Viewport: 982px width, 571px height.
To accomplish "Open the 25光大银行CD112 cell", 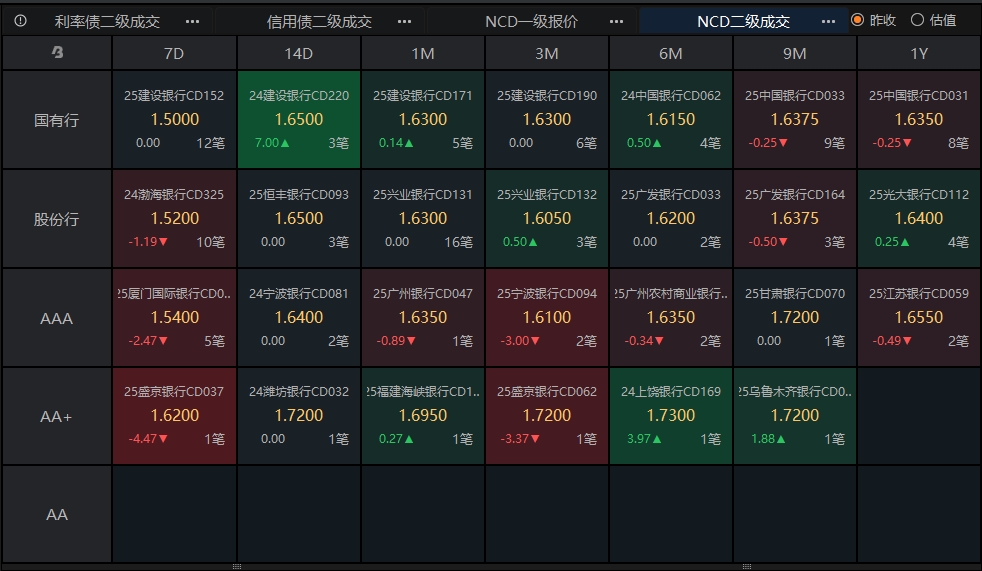I will coord(919,219).
